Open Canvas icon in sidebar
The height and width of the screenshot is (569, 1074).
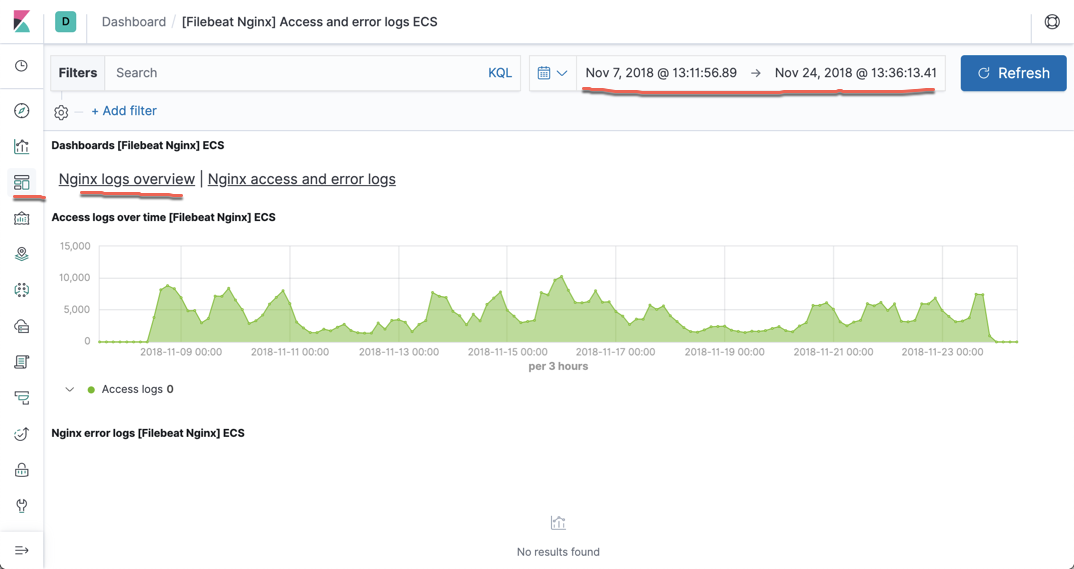(21, 218)
